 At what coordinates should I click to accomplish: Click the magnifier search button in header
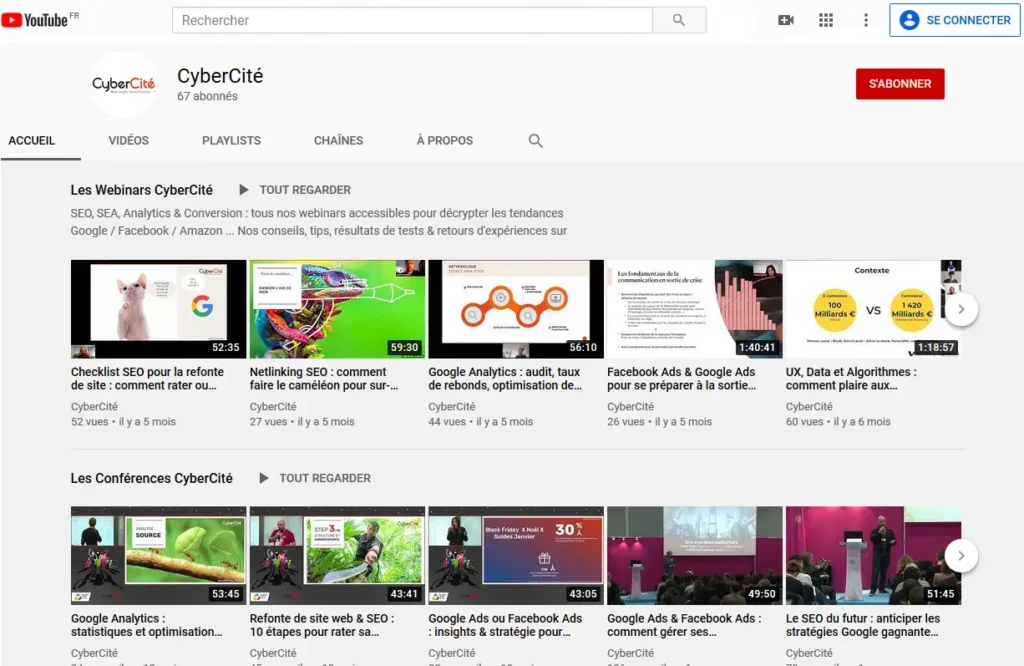point(679,20)
